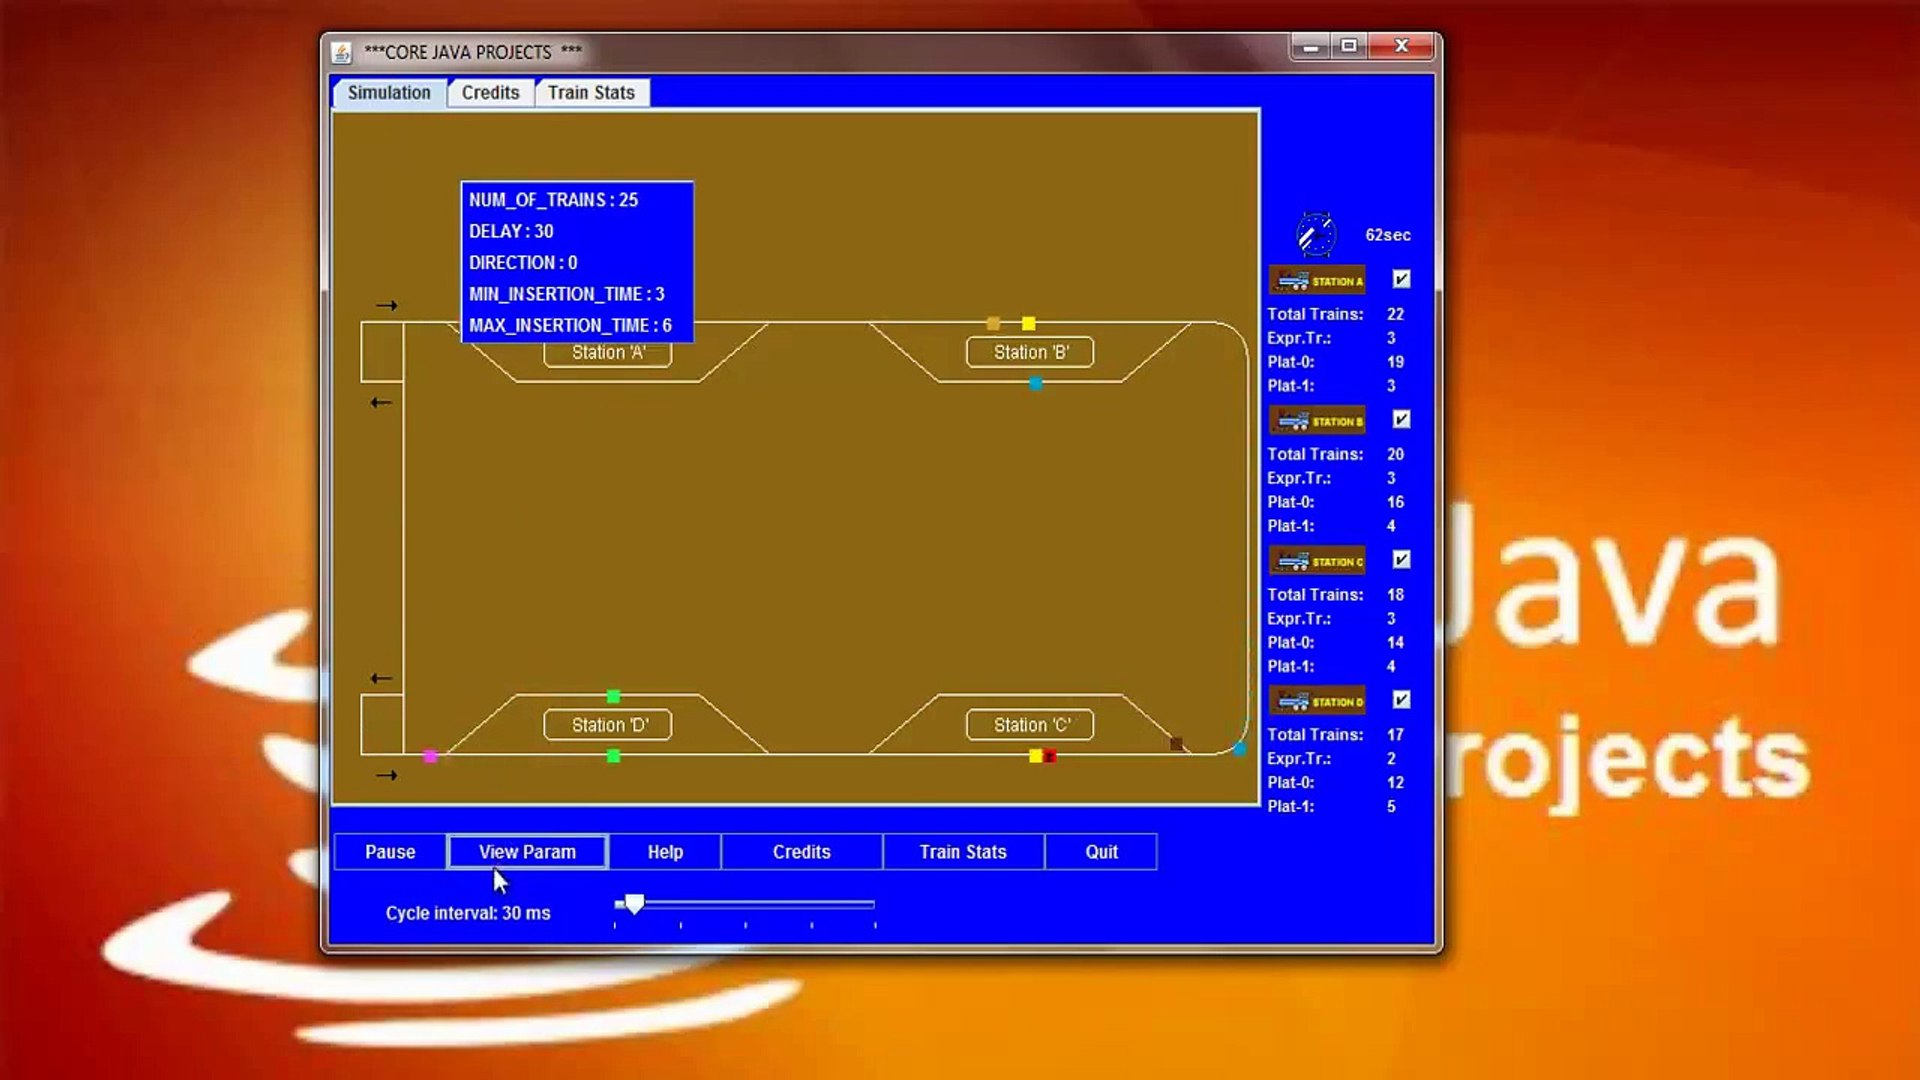Toggle the Station B checkbox

point(1401,419)
